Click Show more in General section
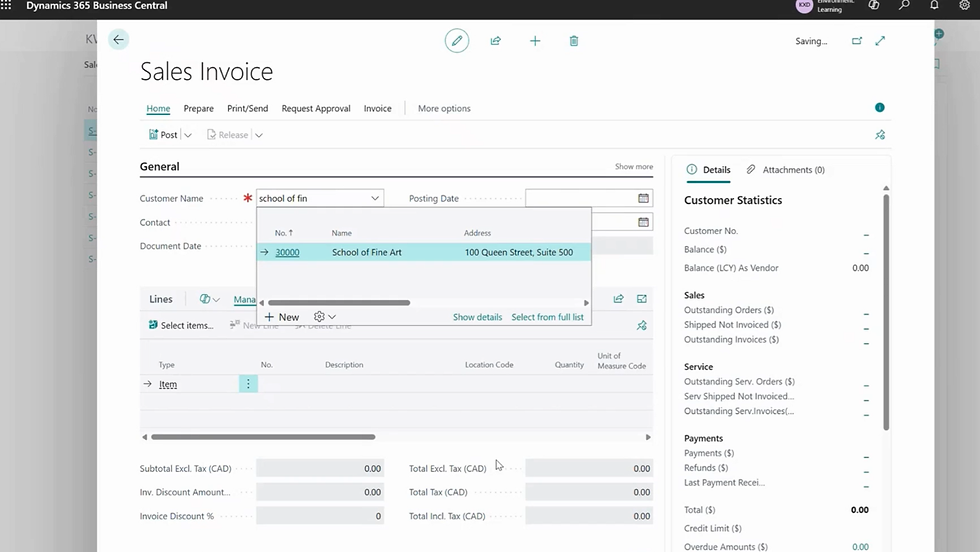Image resolution: width=980 pixels, height=552 pixels. pyautogui.click(x=634, y=166)
